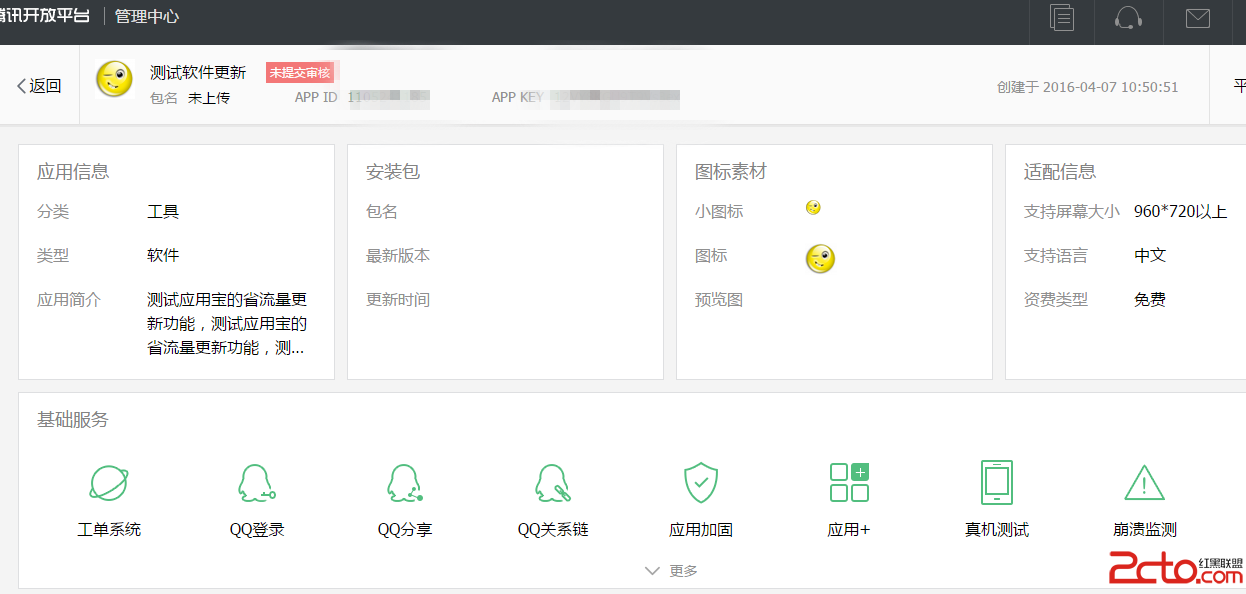Open the QQ关系链 service icon
The width and height of the screenshot is (1246, 594).
553,483
